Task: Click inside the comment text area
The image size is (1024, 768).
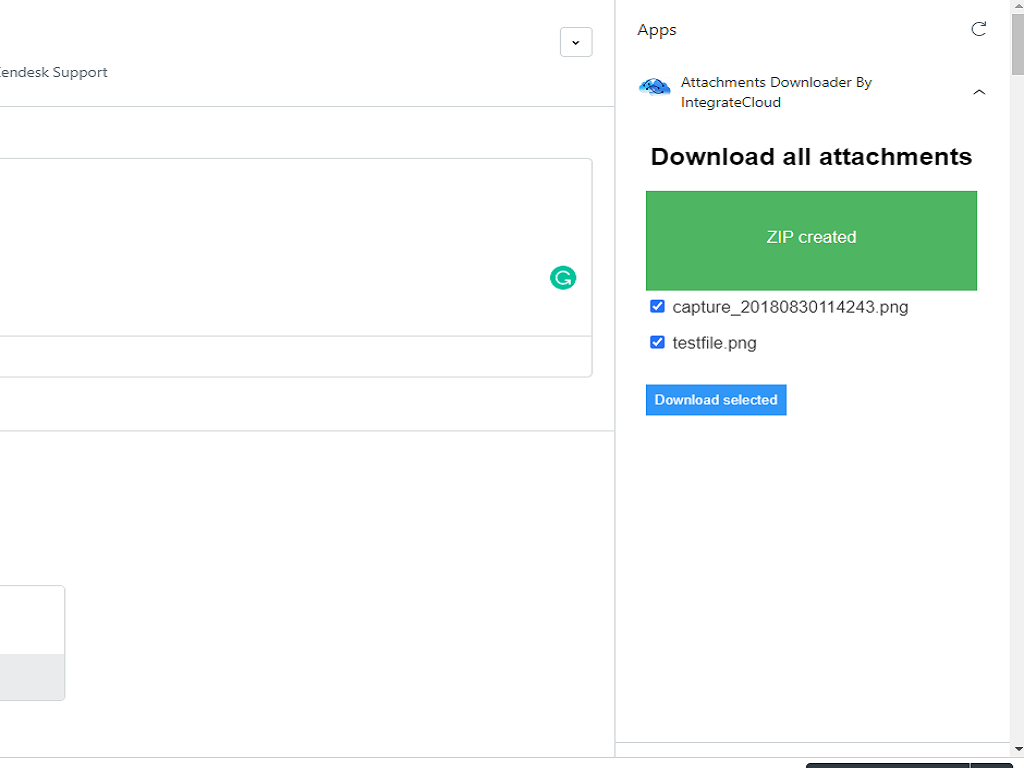Action: 280,245
